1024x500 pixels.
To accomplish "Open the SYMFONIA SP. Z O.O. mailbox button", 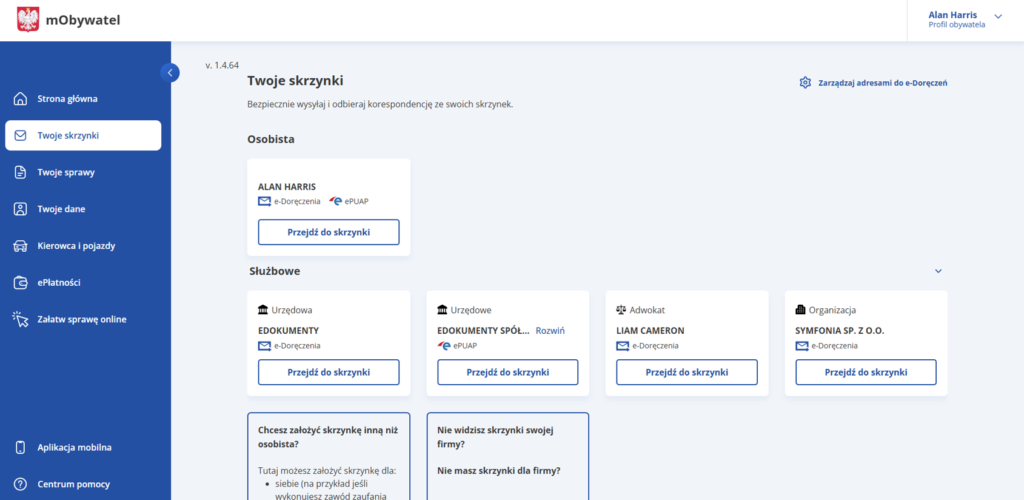I will (x=866, y=372).
